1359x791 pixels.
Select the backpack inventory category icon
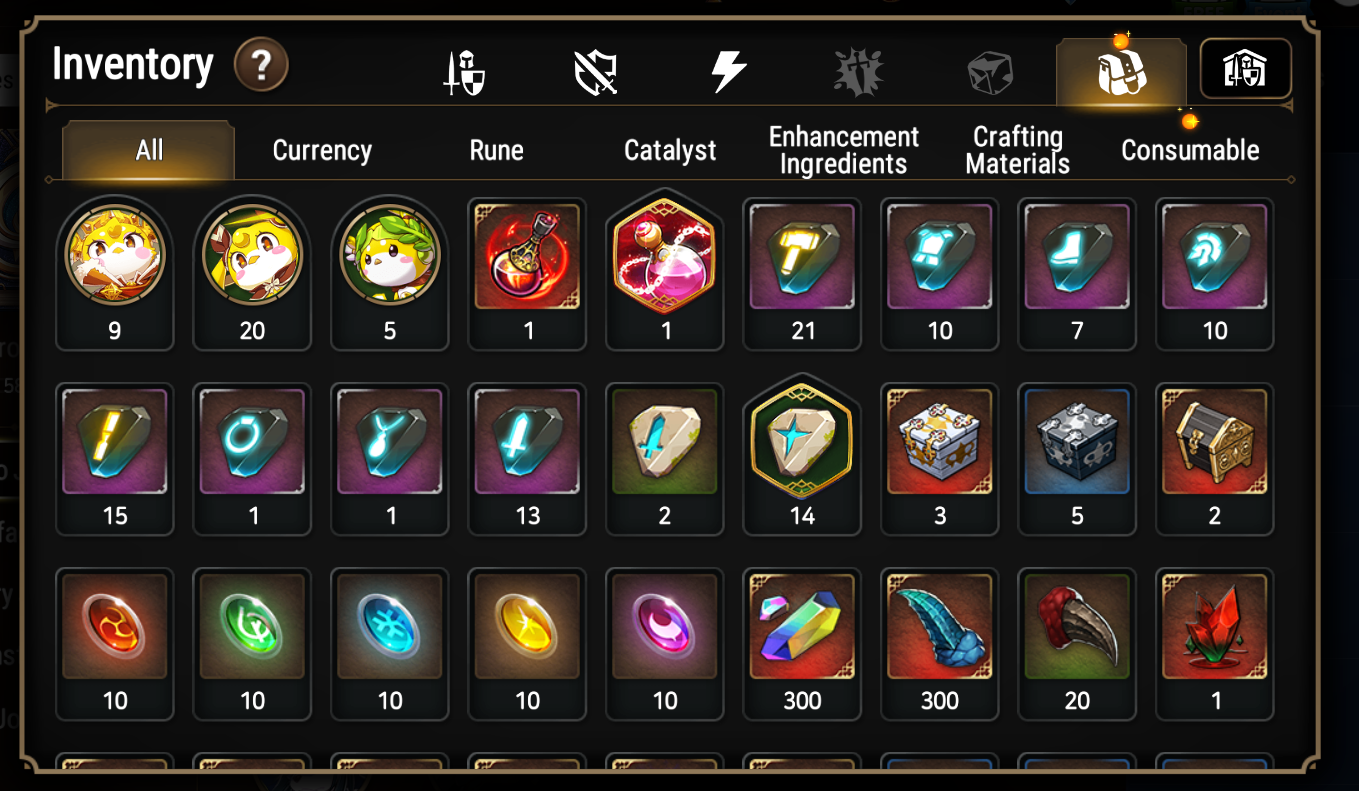pos(1122,72)
